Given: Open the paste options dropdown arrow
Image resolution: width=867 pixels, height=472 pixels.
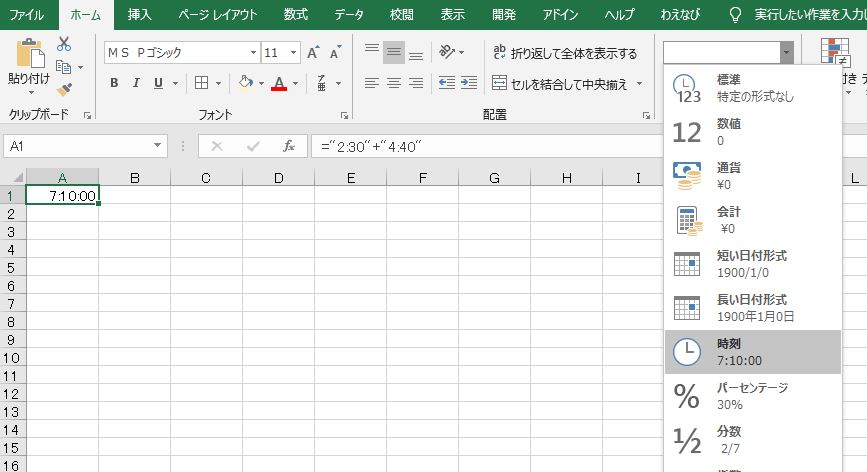Looking at the screenshot, I should point(30,92).
